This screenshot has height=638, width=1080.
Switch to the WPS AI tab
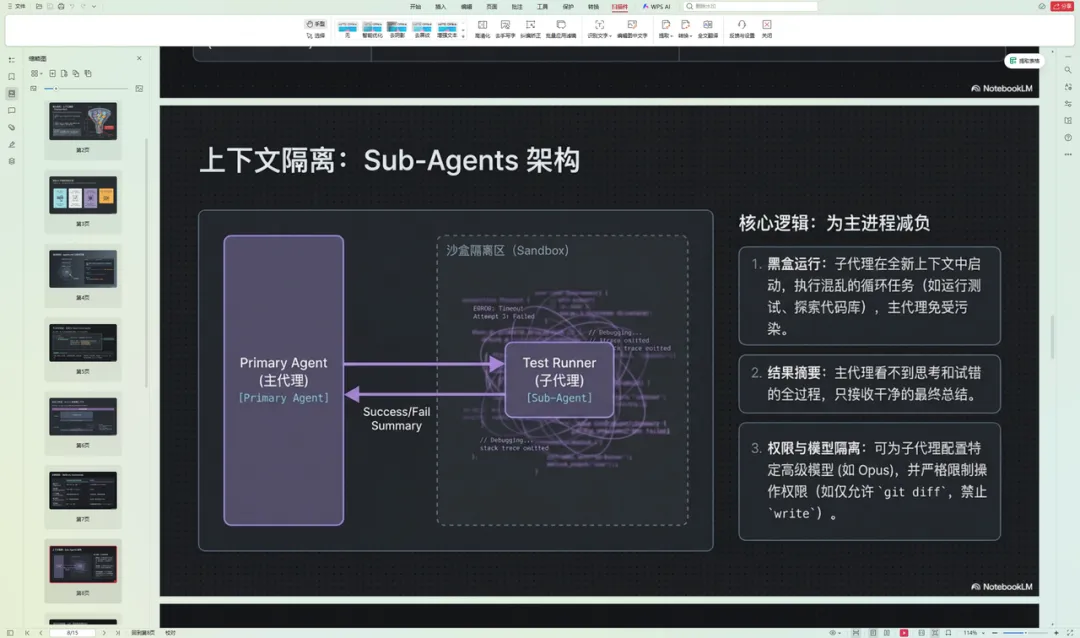(657, 6)
